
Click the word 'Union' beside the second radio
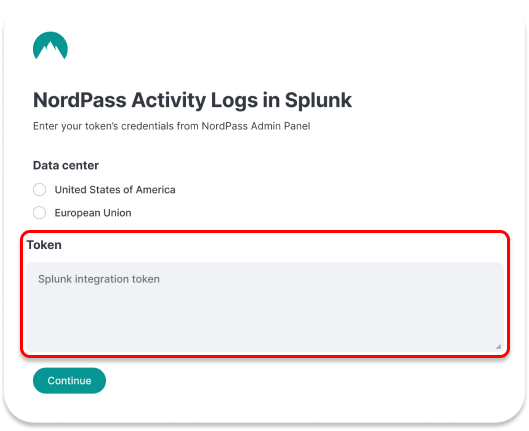117,213
